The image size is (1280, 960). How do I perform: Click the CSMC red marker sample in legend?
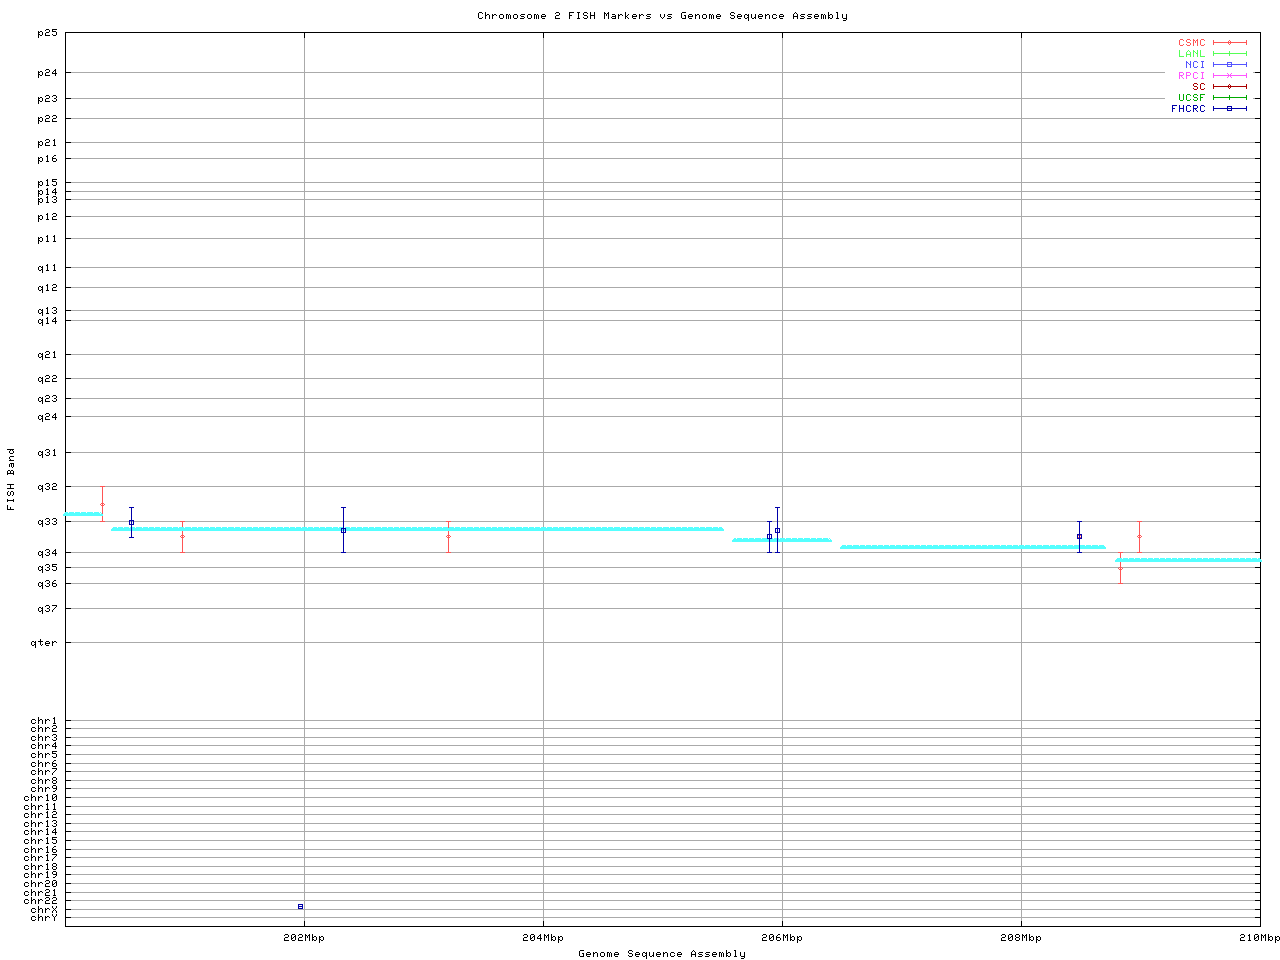coord(1229,43)
